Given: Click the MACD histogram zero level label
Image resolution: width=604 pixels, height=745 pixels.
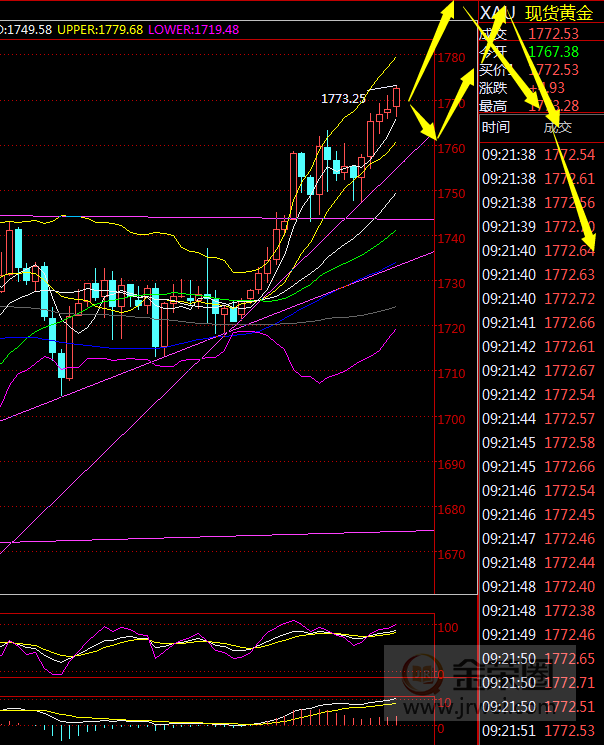Looking at the screenshot, I should (441, 729).
